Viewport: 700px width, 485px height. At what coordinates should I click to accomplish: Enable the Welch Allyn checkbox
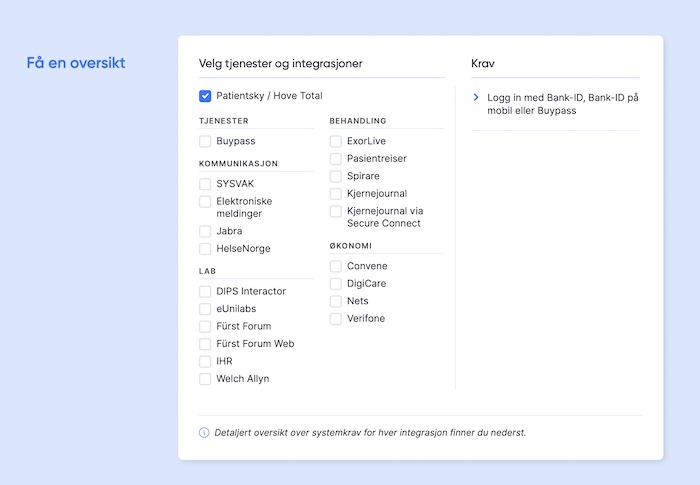205,379
